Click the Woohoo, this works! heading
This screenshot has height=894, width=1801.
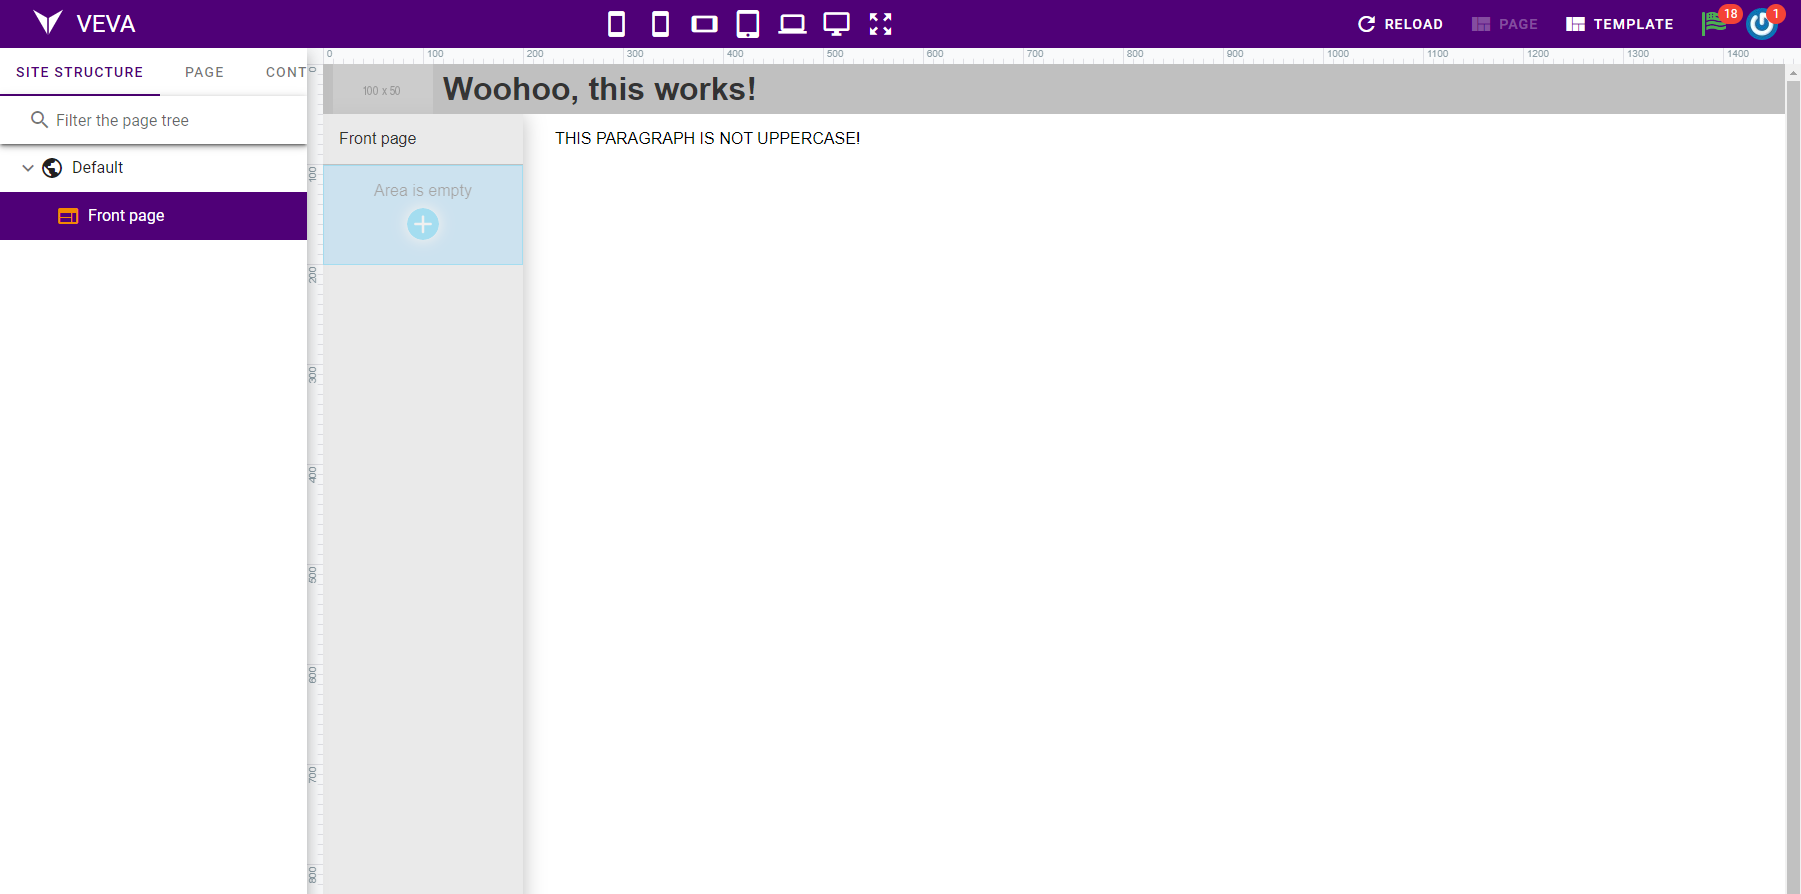click(x=599, y=89)
